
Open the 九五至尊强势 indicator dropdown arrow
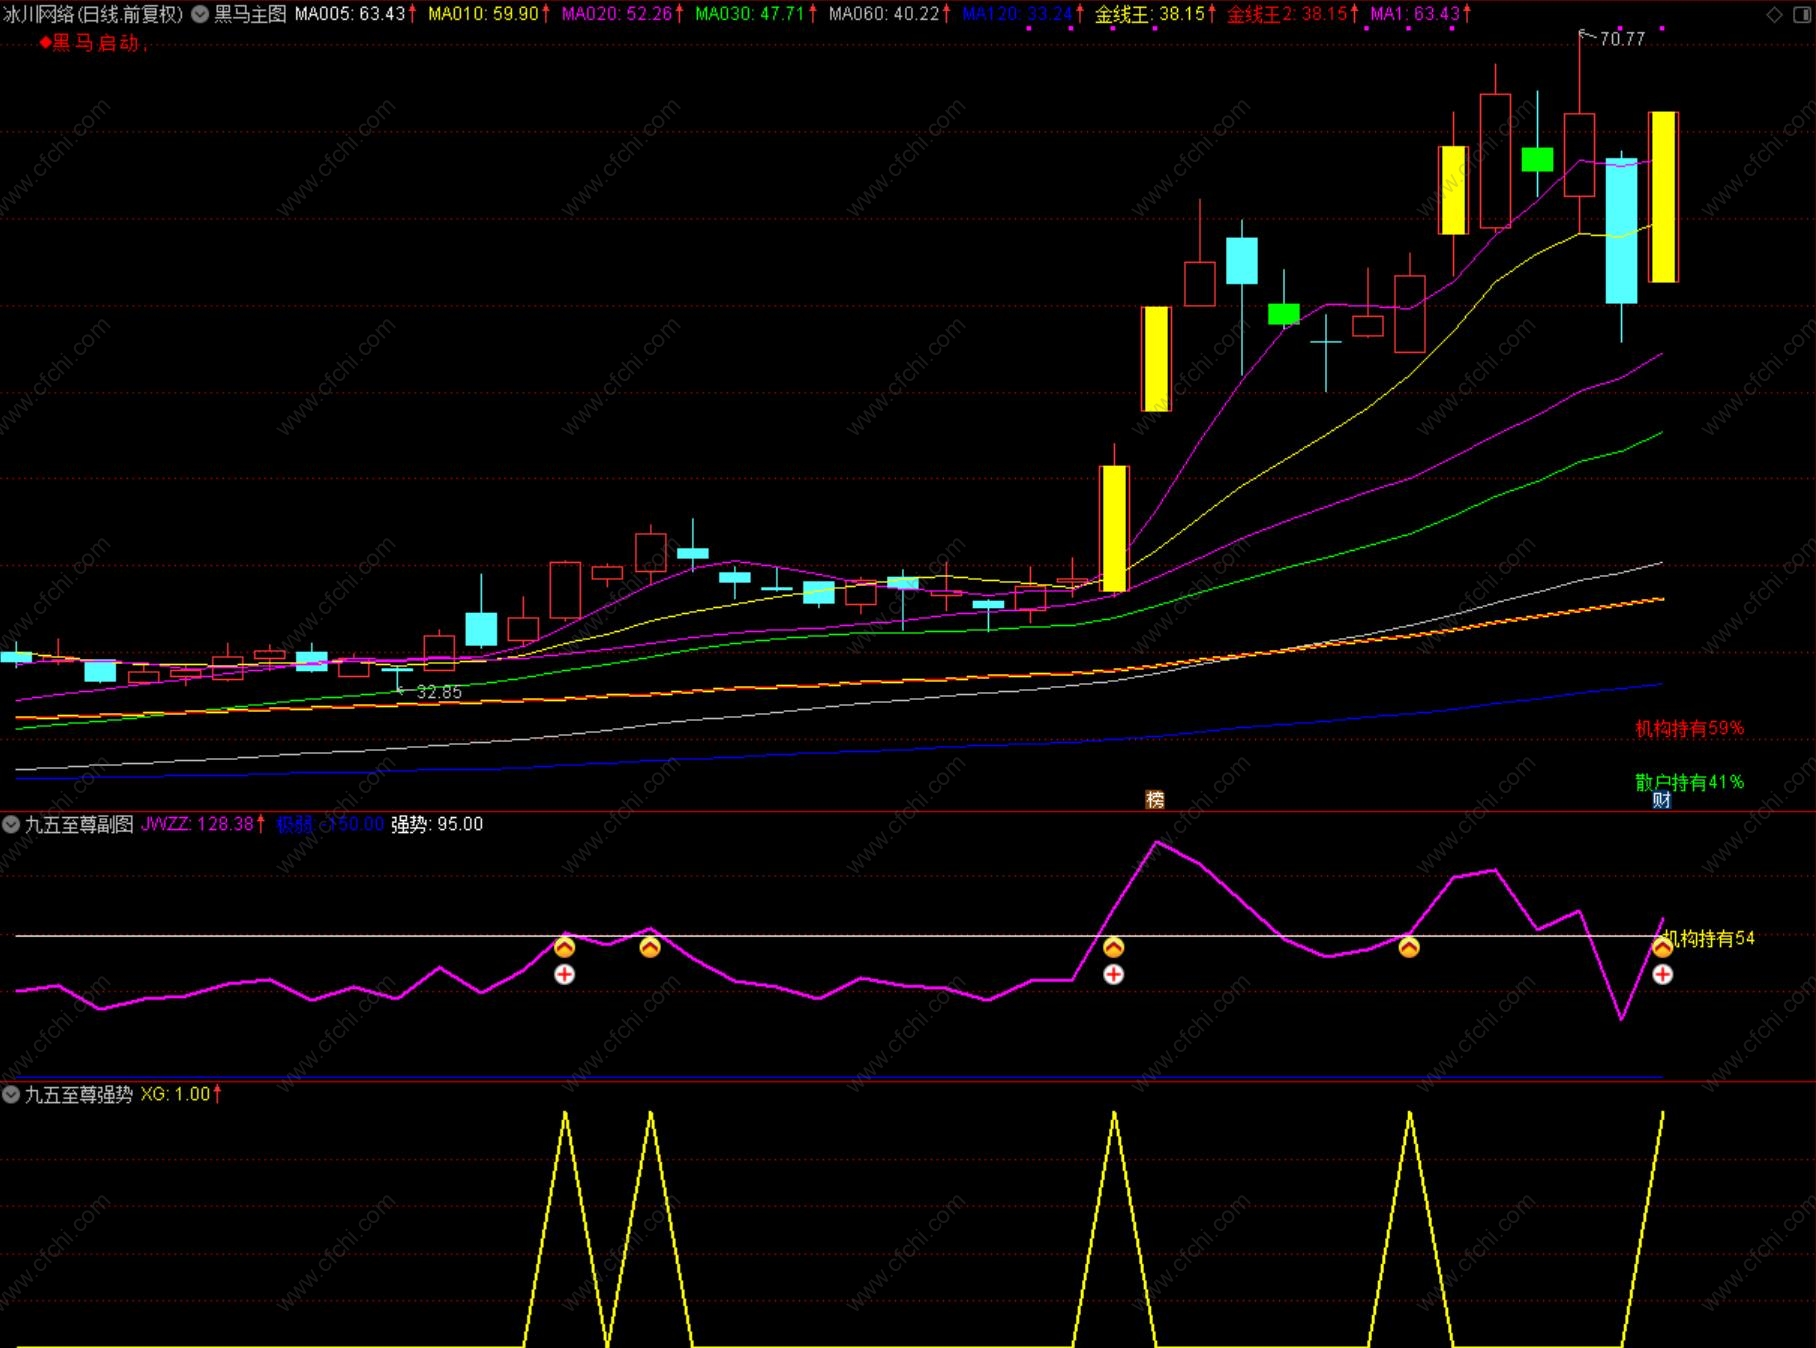(11, 1095)
